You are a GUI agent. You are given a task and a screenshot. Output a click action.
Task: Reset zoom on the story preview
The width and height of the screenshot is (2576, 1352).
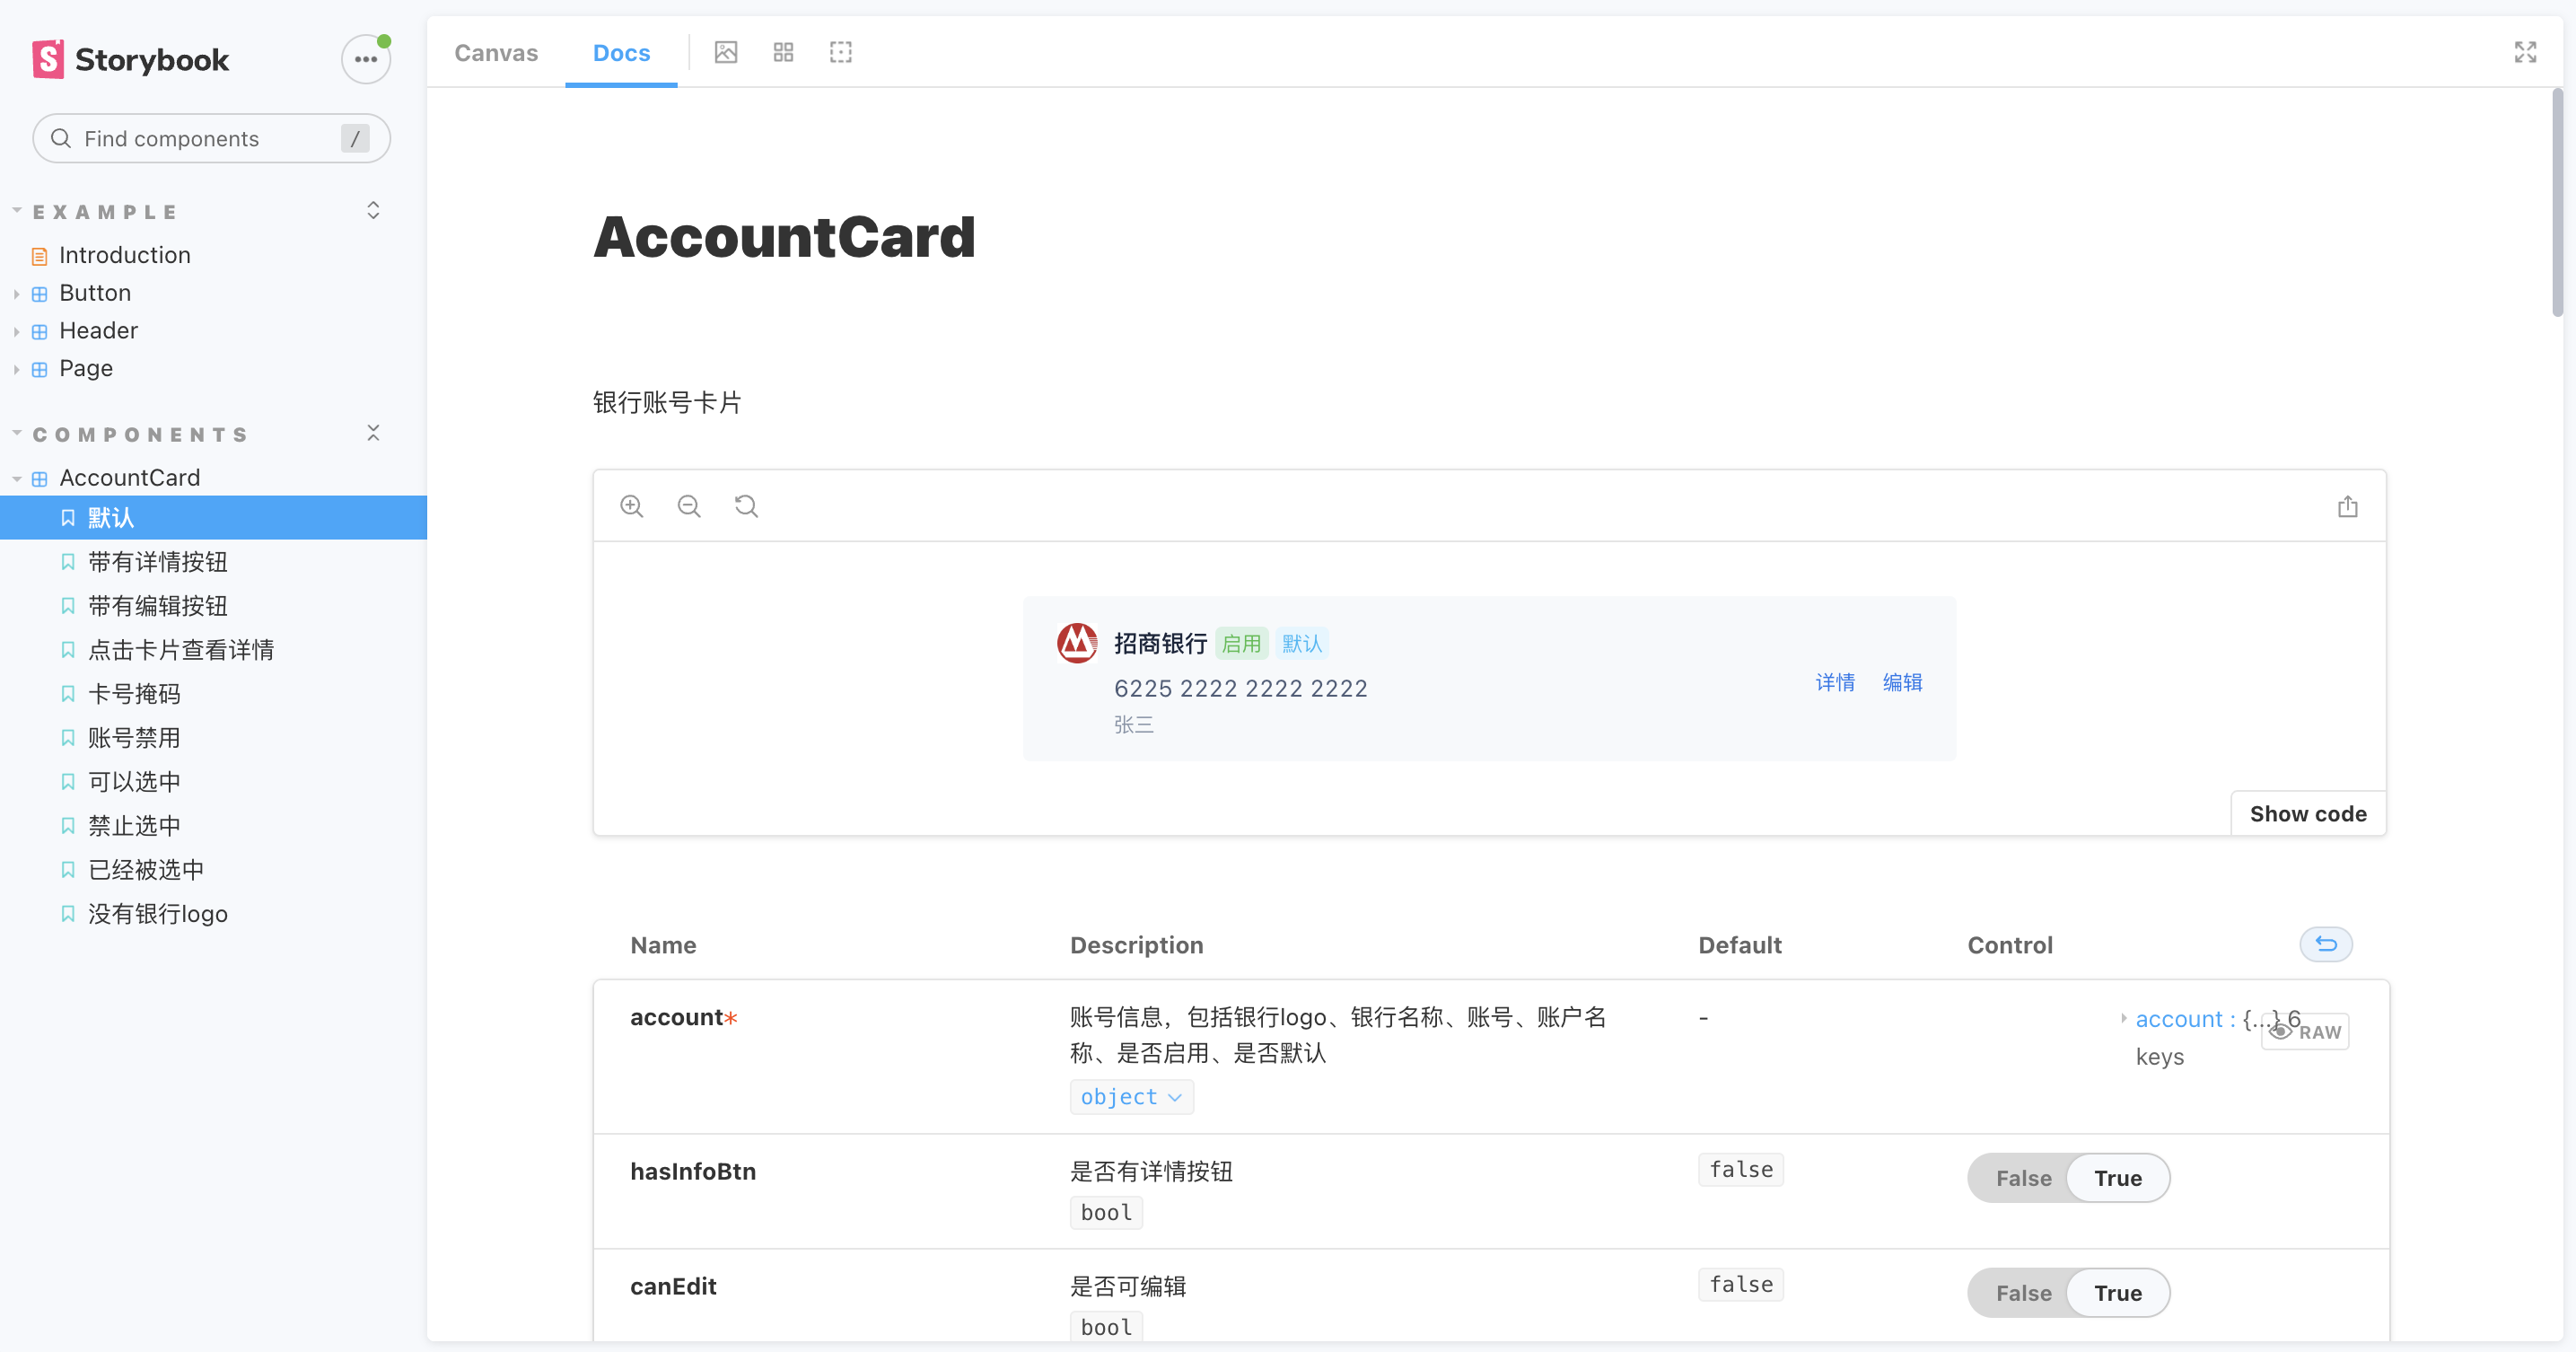pos(746,506)
